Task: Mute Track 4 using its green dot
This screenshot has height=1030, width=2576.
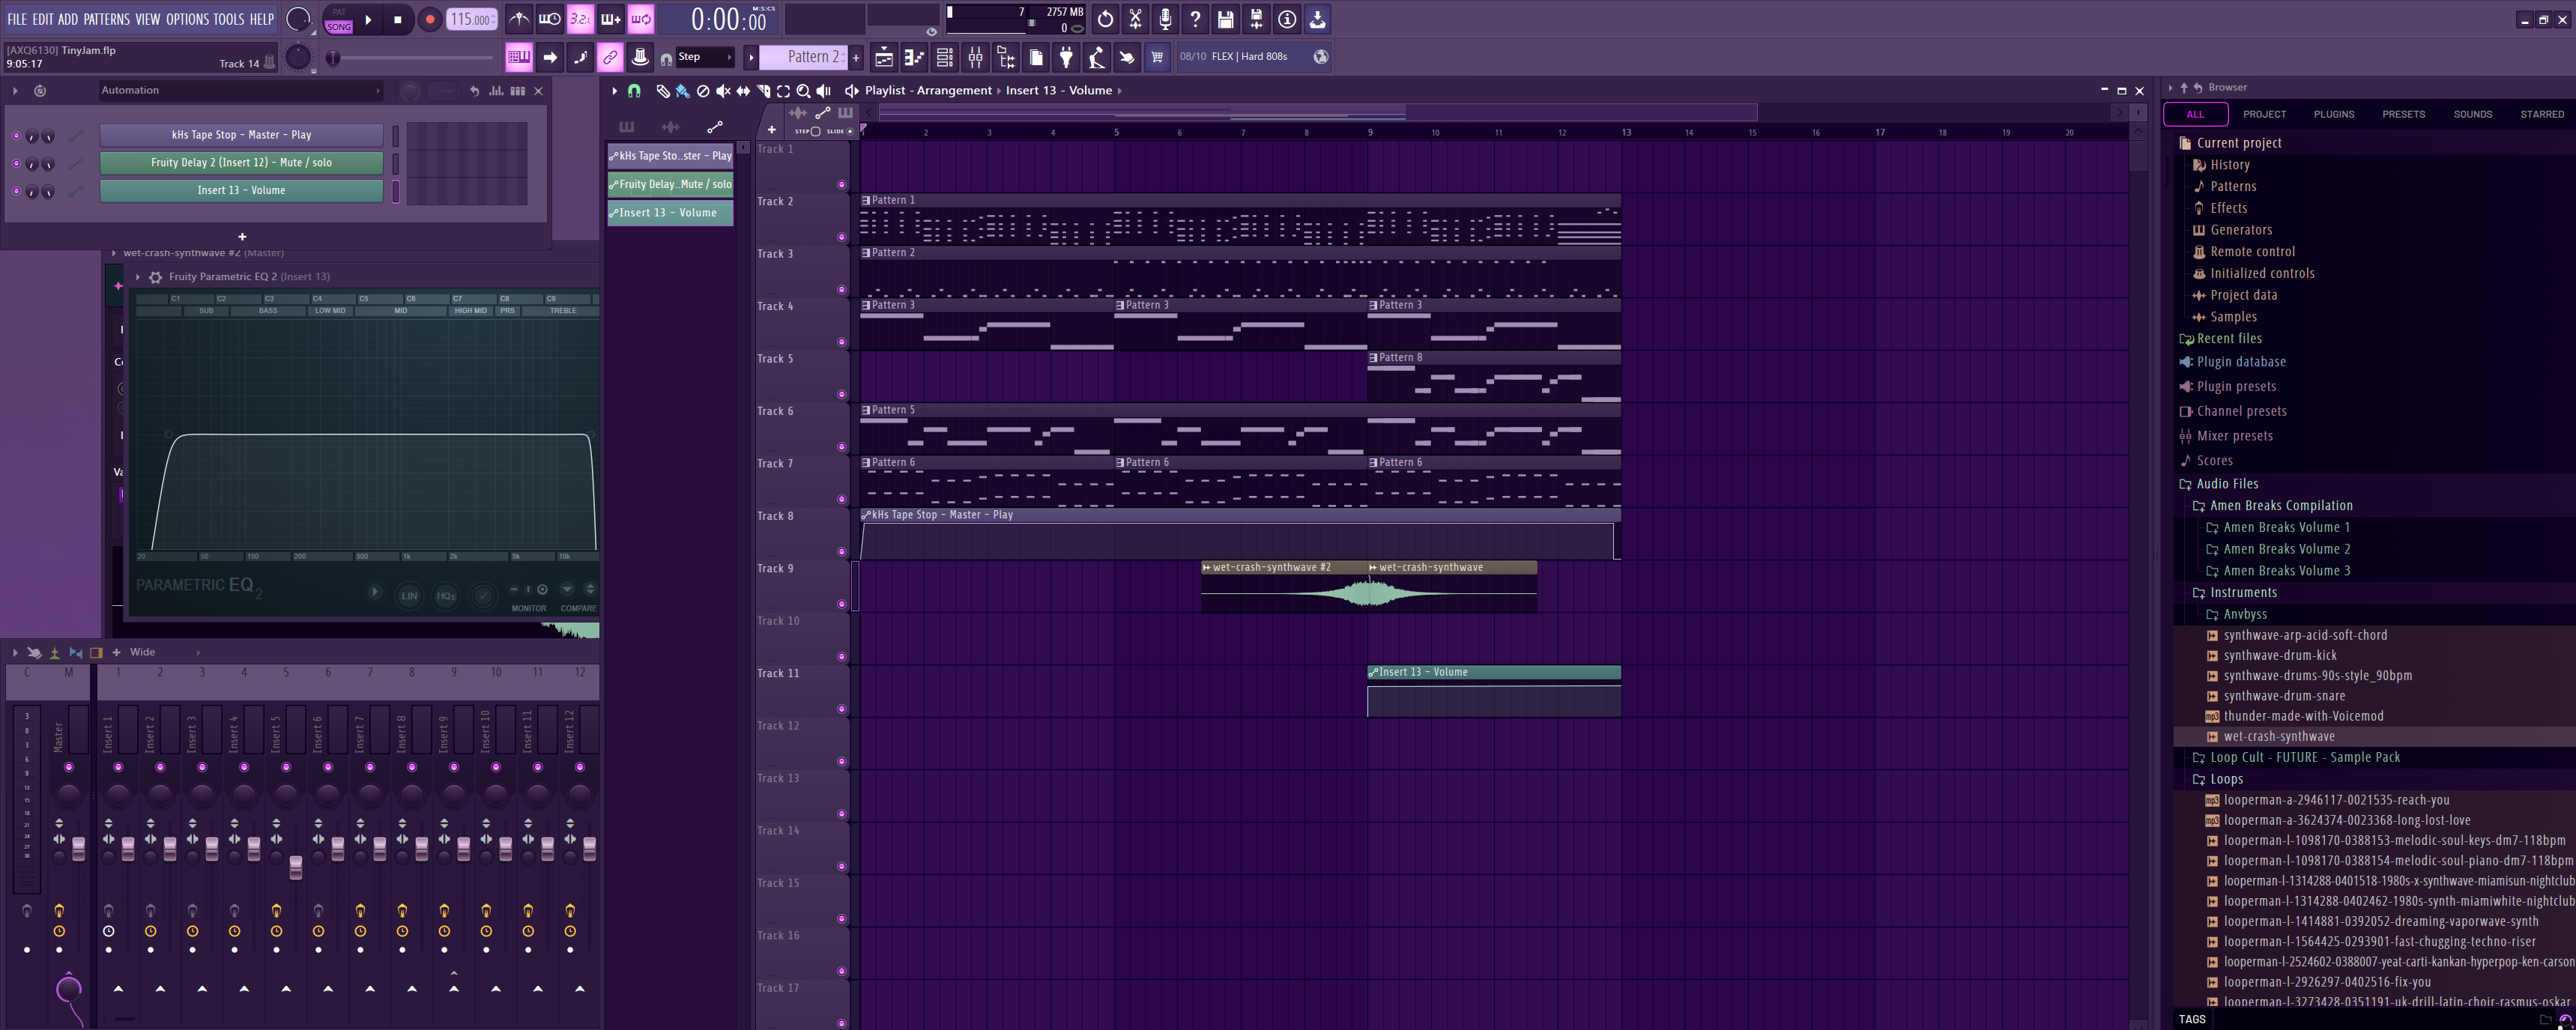Action: click(x=841, y=342)
